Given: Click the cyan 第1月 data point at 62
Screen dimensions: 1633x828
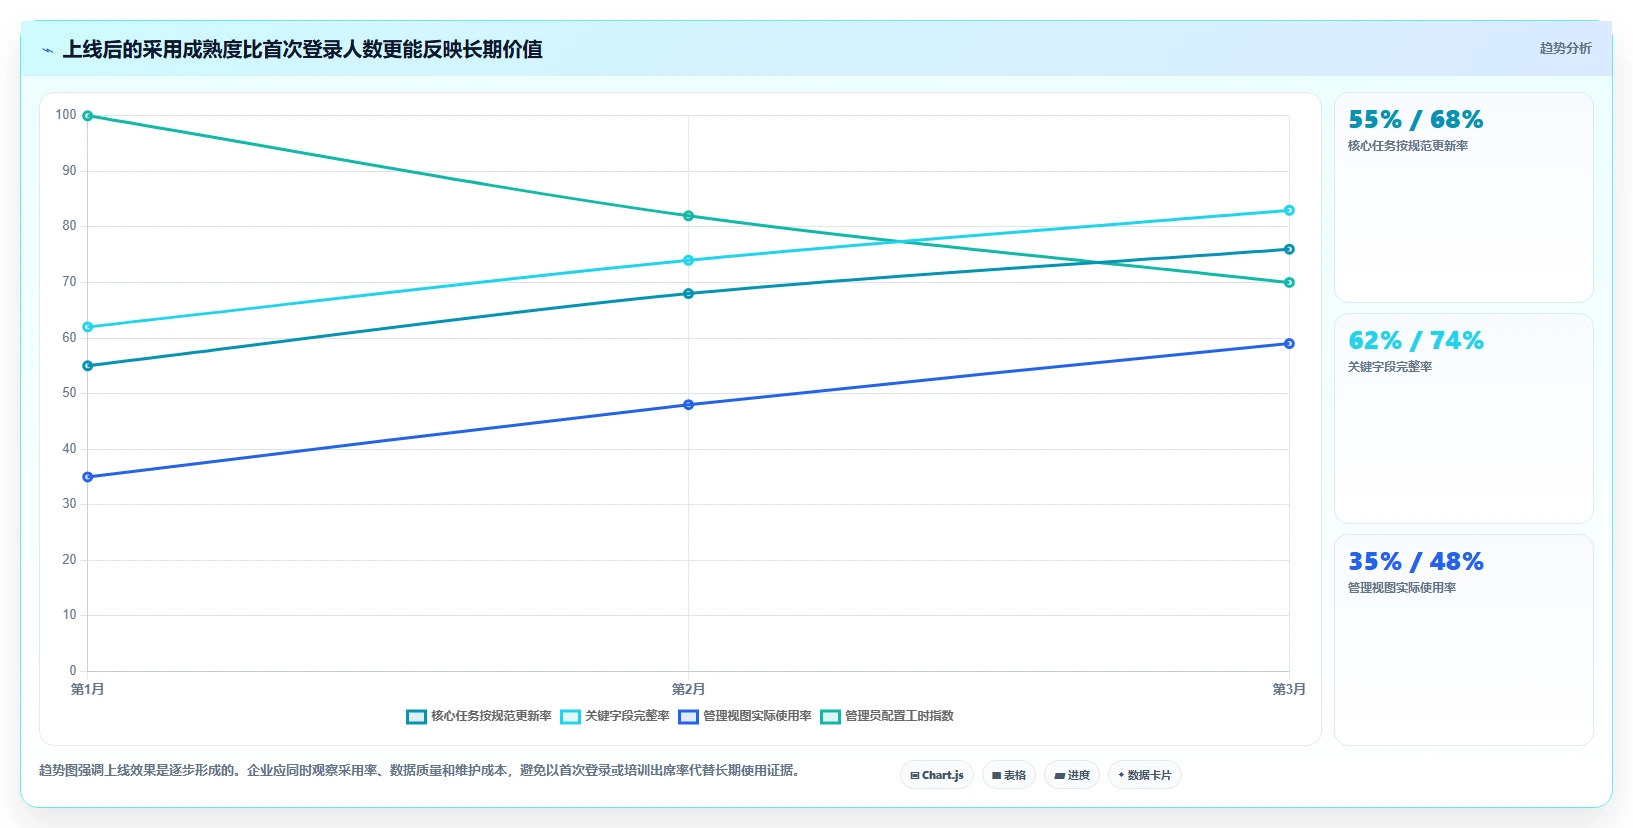Looking at the screenshot, I should pos(88,327).
